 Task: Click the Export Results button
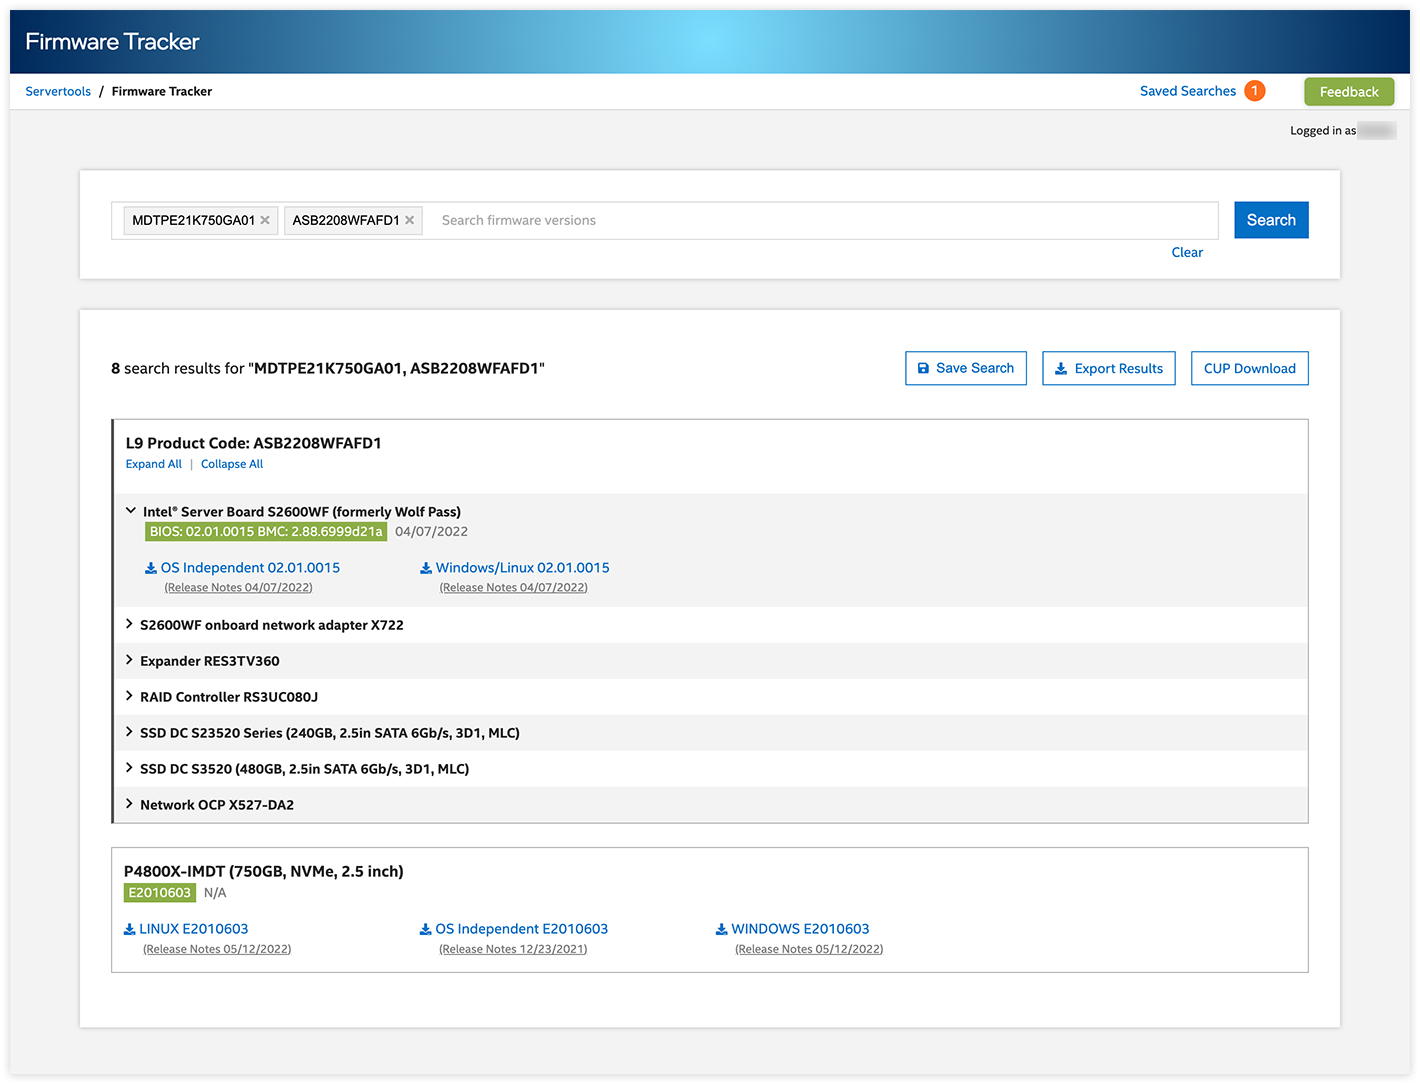click(x=1109, y=368)
